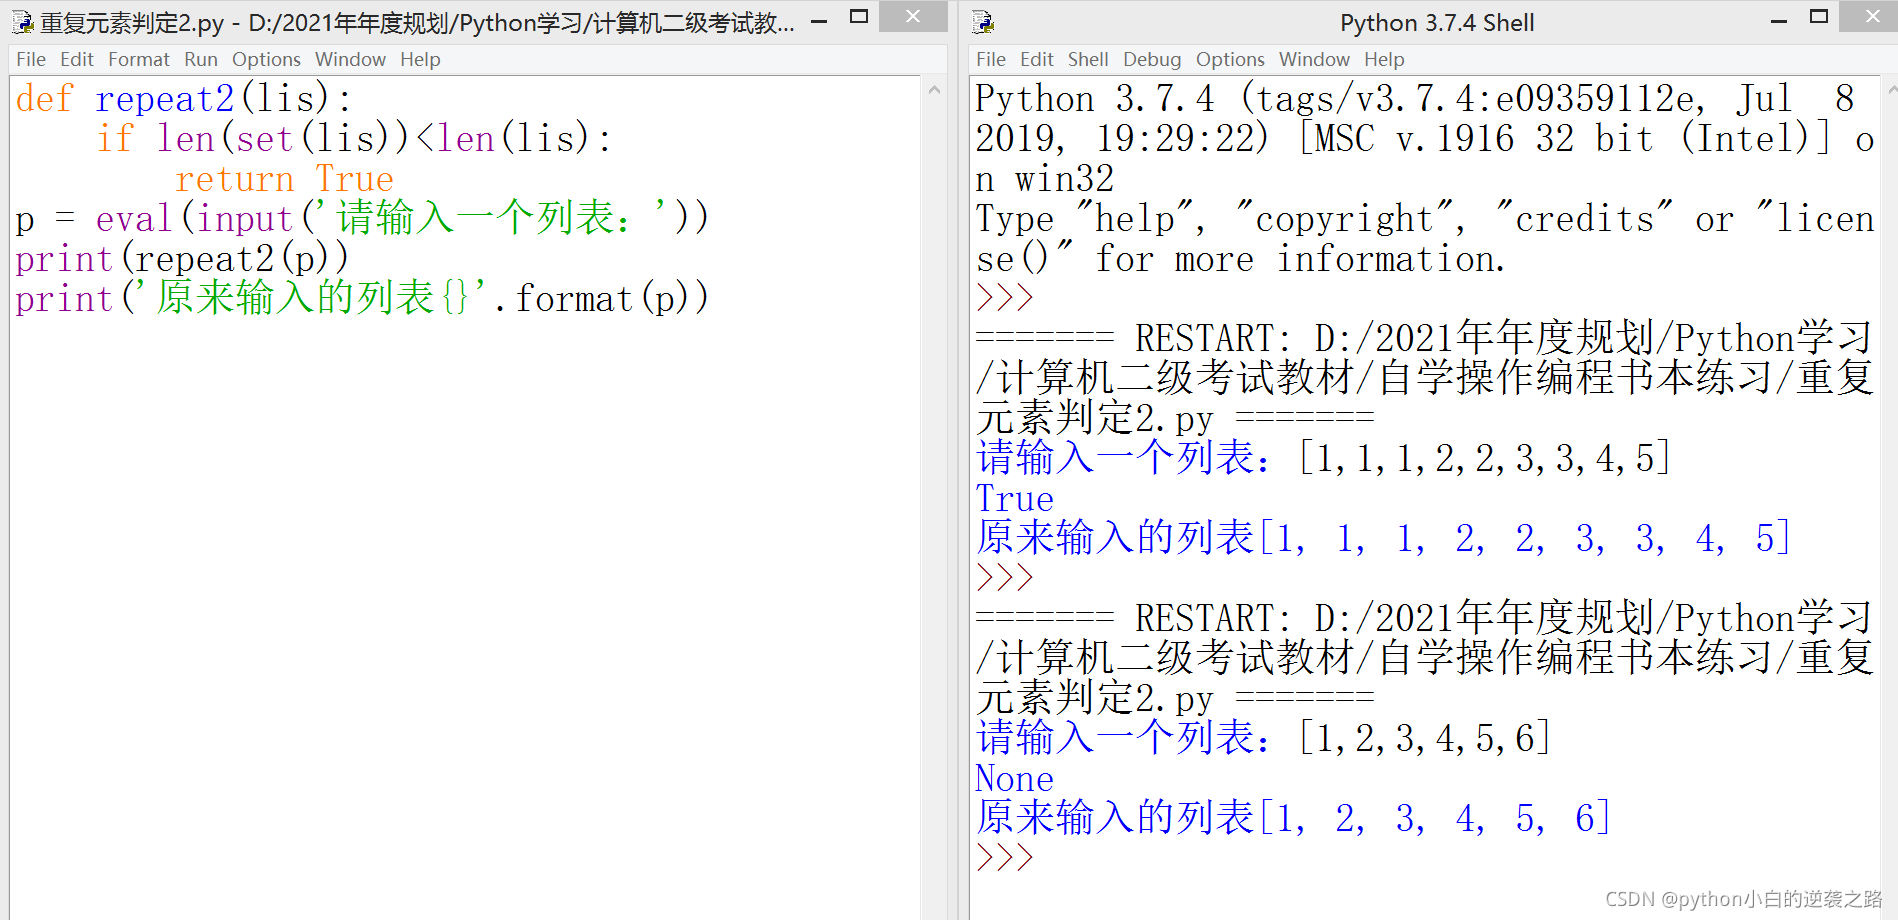This screenshot has width=1898, height=920.
Task: Click input '[1,1,1,2,2,3,3,4,5]' in Shell
Action: point(1485,458)
